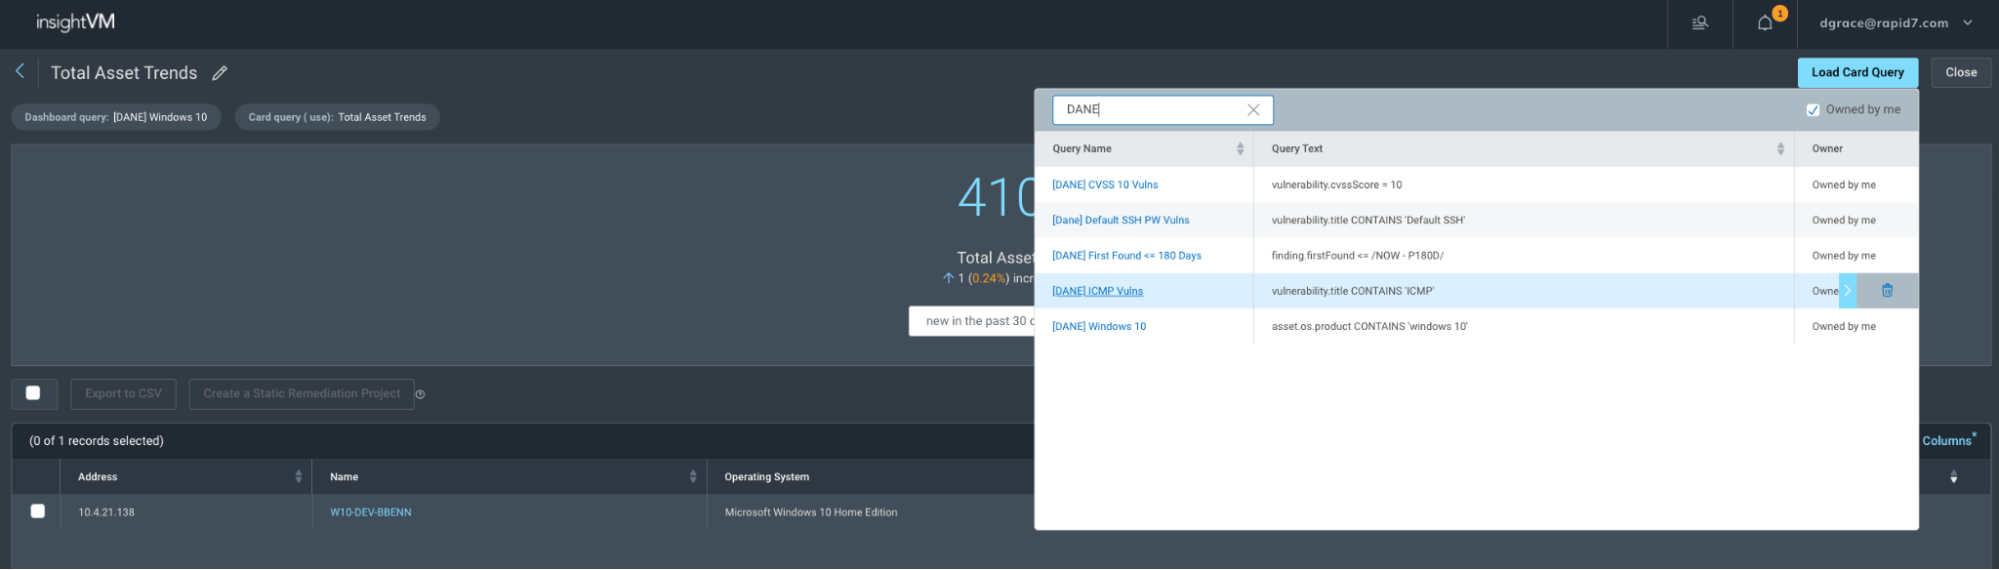Check the box for asset 10.4.21.138
The height and width of the screenshot is (570, 1999).
pyautogui.click(x=38, y=511)
